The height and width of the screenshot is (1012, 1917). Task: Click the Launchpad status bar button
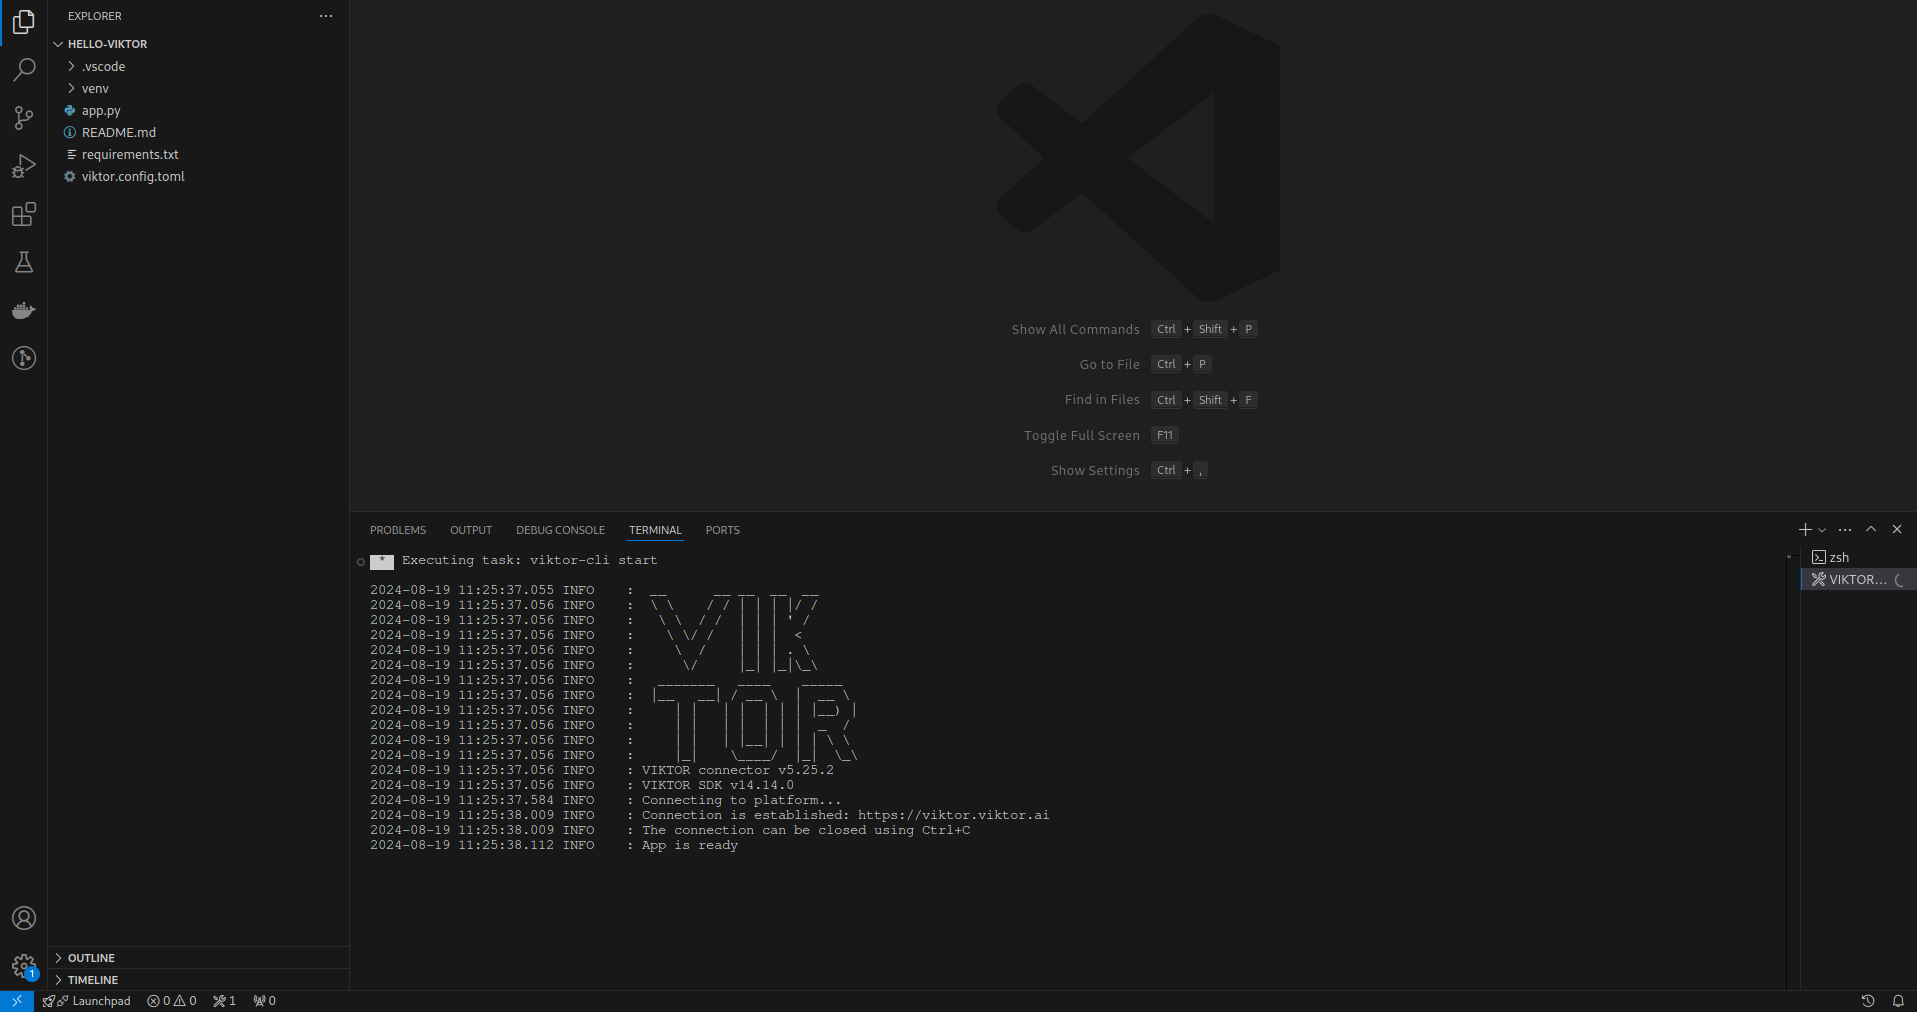coord(88,1001)
